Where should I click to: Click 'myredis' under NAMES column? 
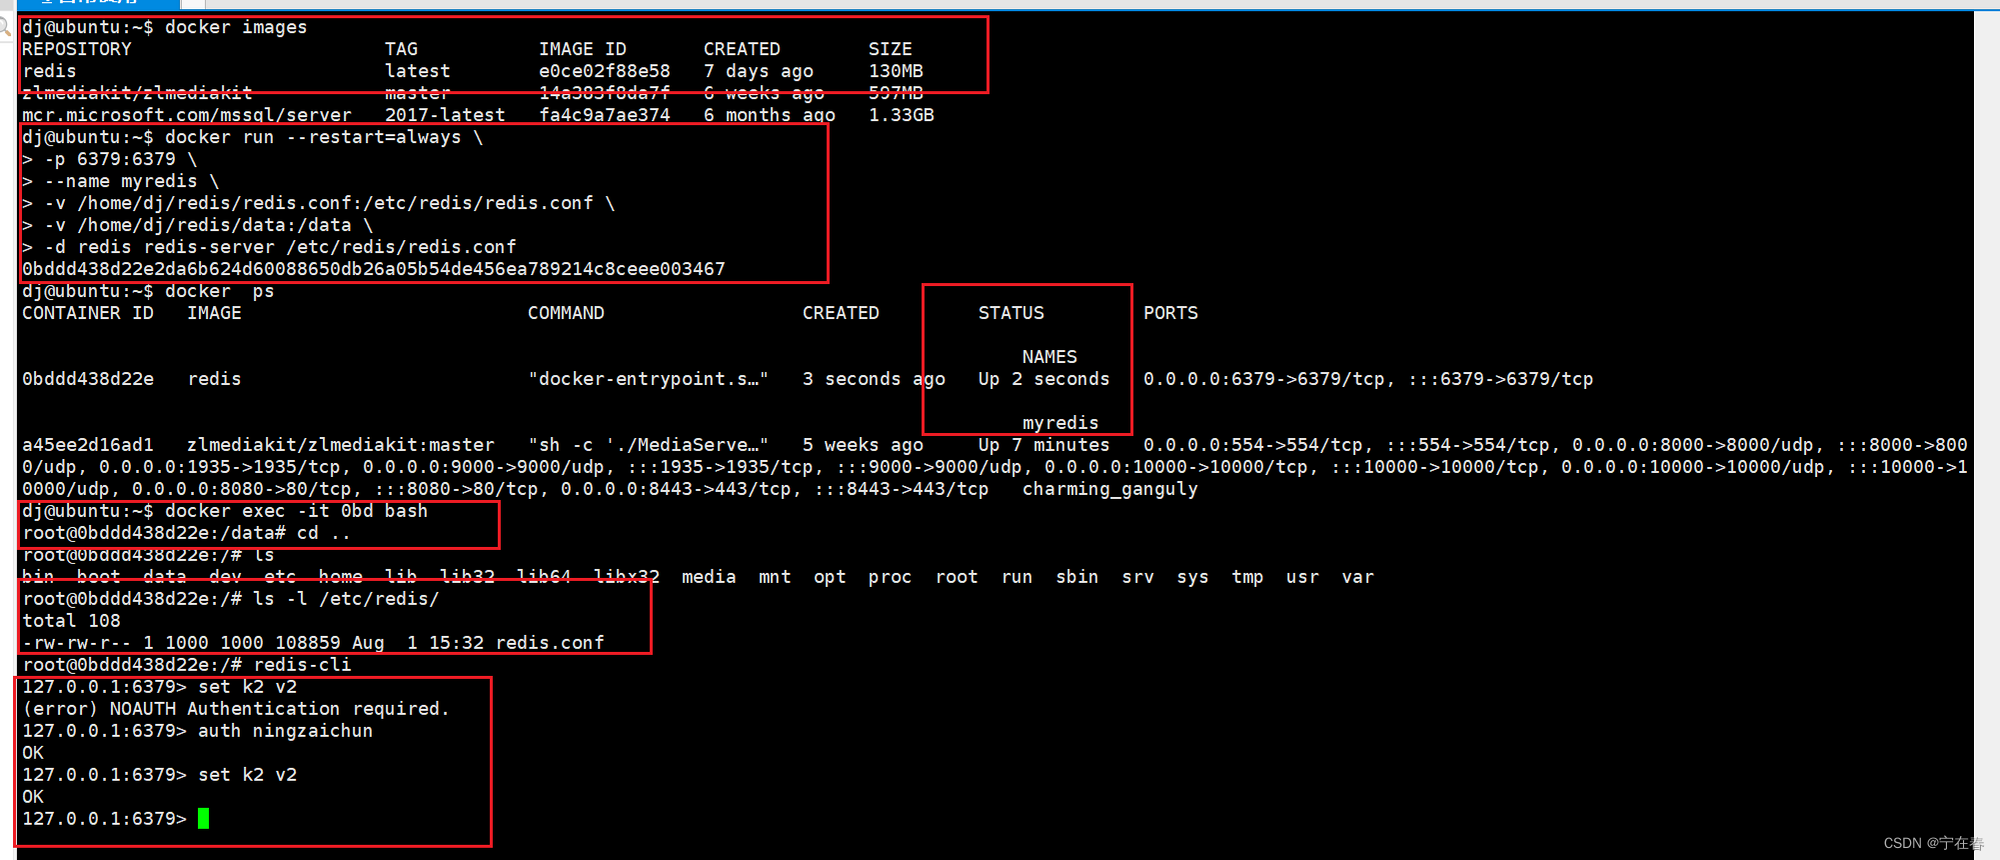(x=1061, y=423)
